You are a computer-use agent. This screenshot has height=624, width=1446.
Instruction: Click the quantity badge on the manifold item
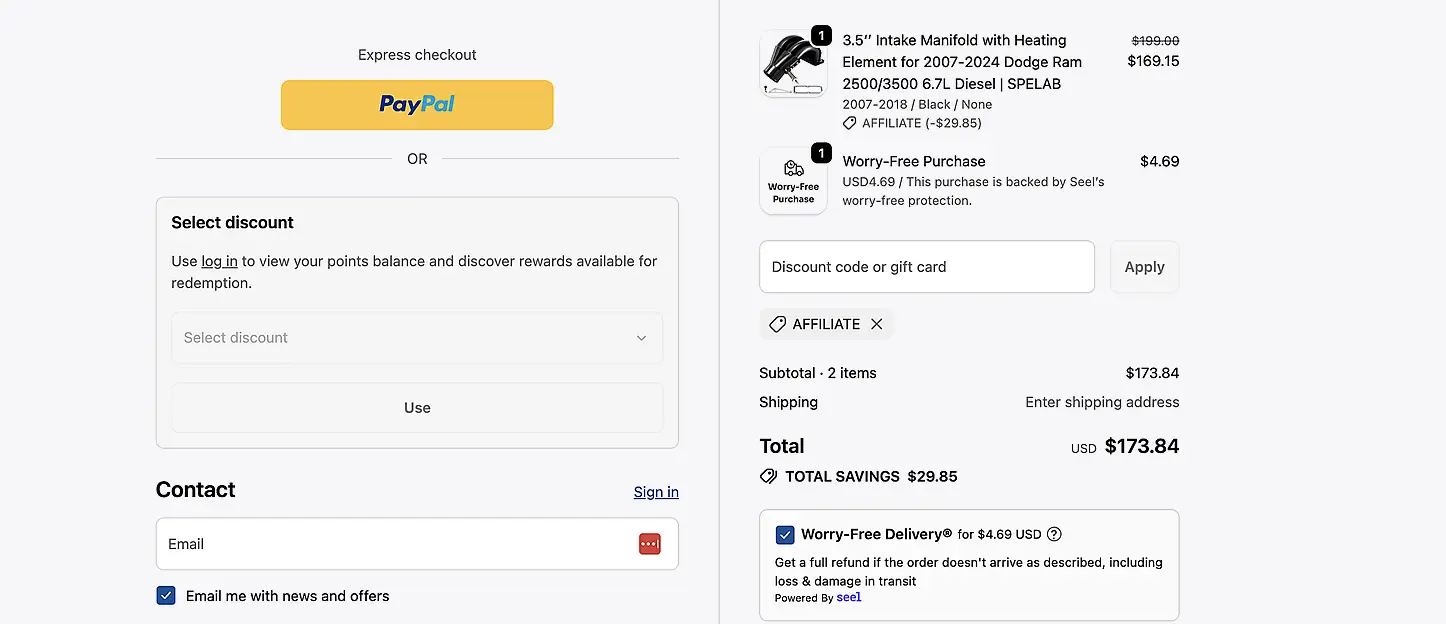pos(821,34)
